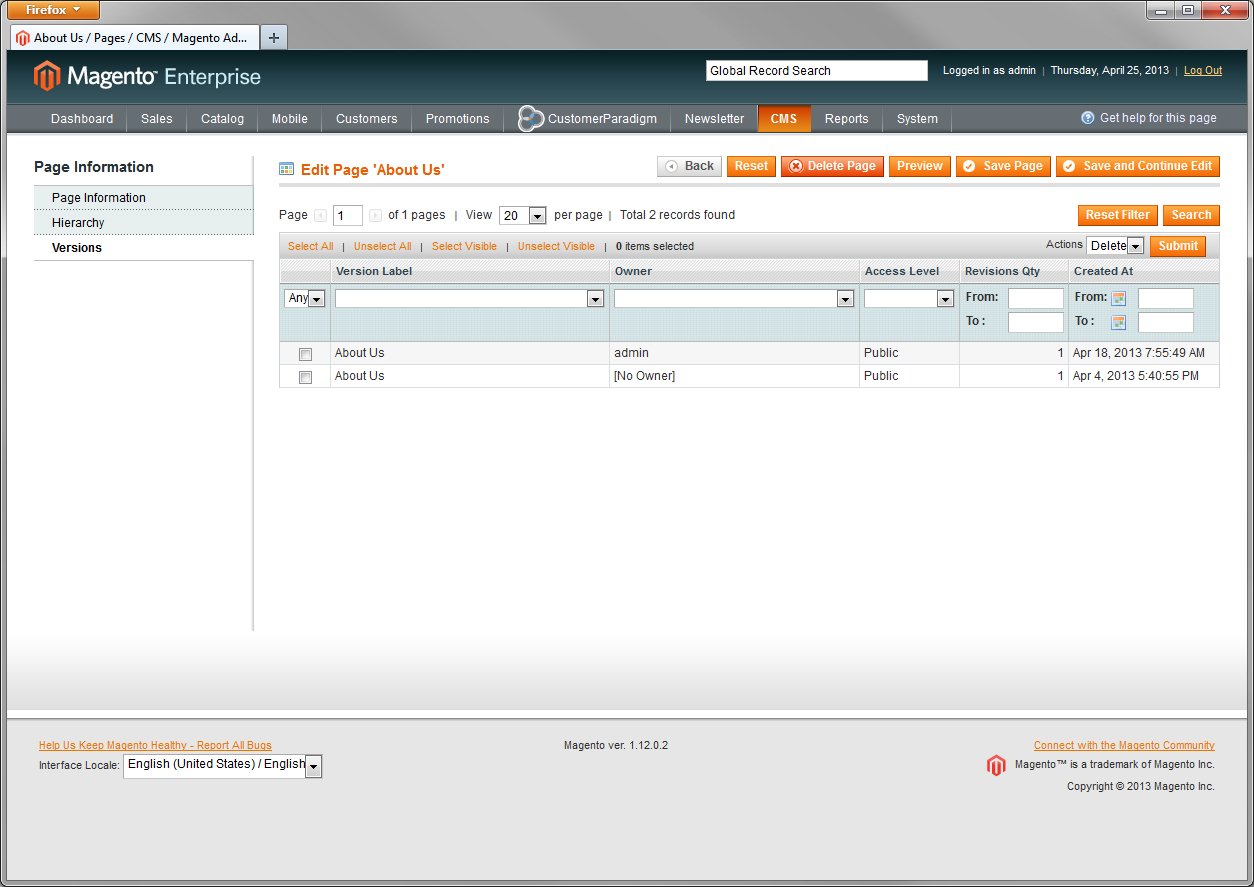This screenshot has width=1254, height=887.
Task: Open the Customers menu
Action: click(x=367, y=118)
